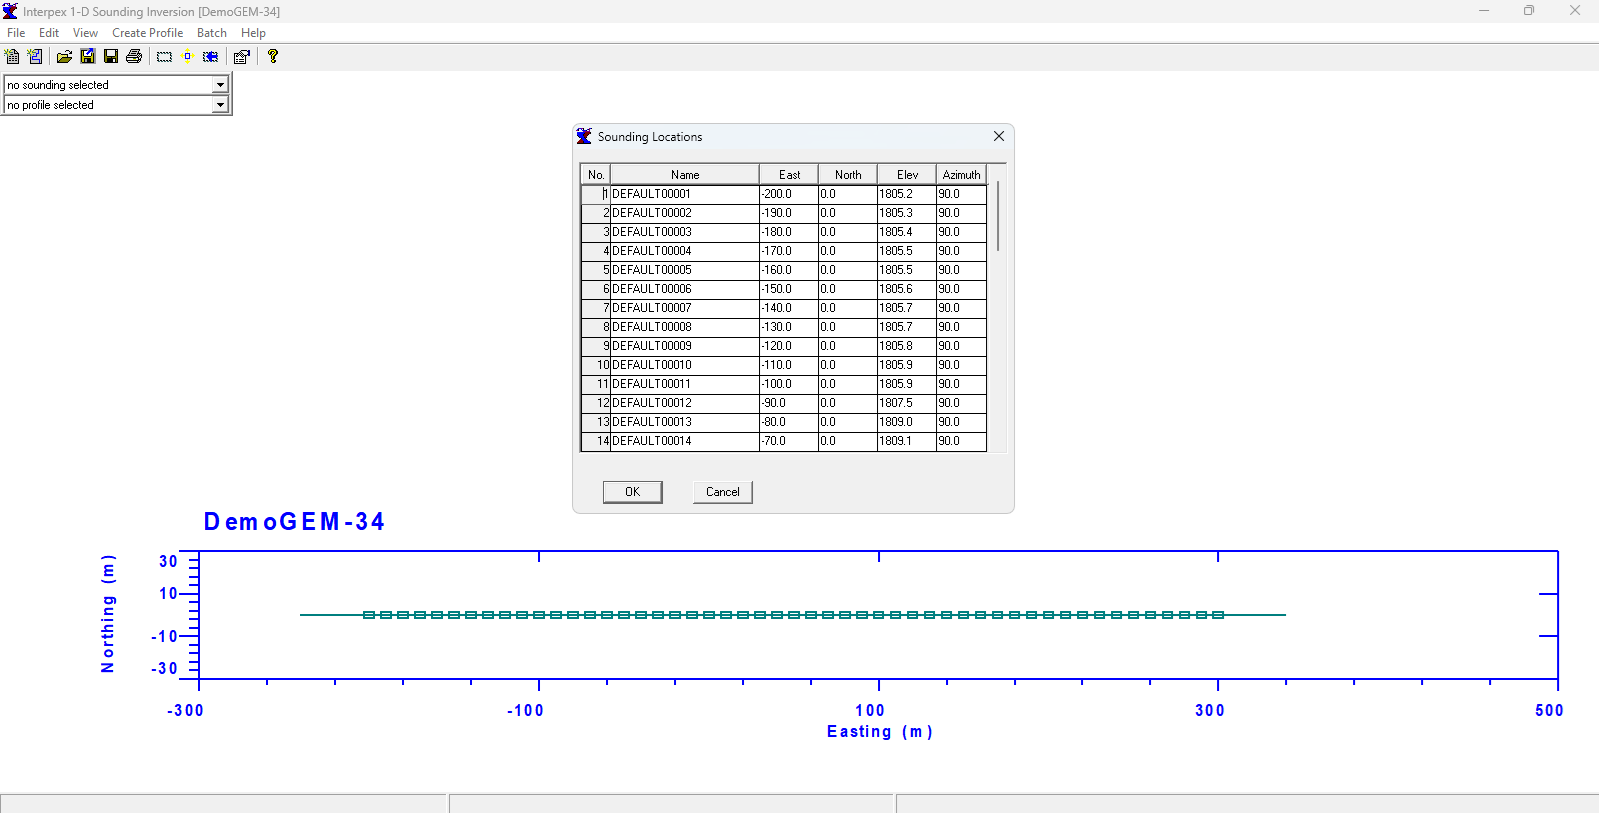
Task: Click the printer toolbar icon
Action: pos(134,57)
